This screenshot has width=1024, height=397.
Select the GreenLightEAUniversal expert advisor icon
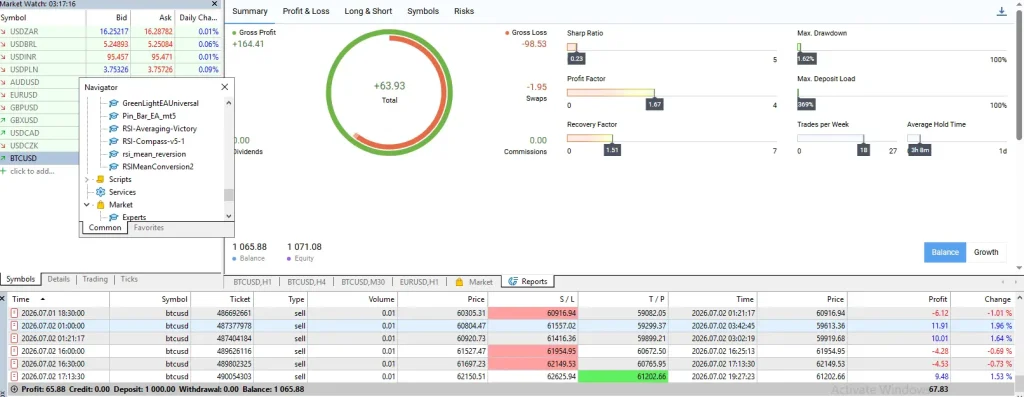[x=114, y=103]
